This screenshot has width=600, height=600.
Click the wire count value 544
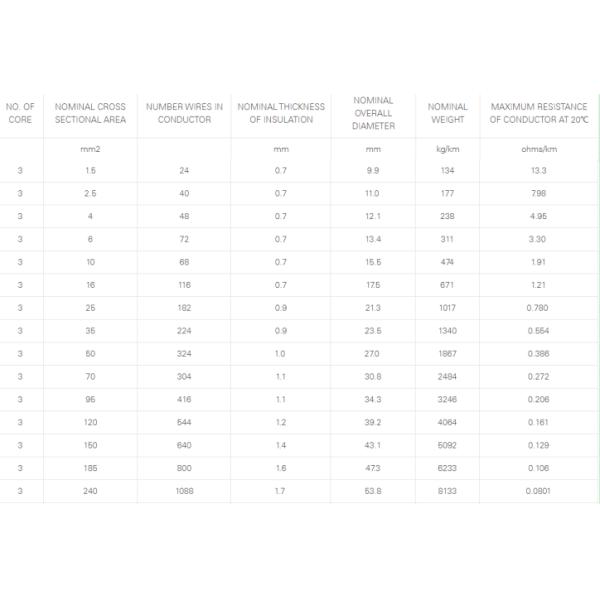(184, 422)
